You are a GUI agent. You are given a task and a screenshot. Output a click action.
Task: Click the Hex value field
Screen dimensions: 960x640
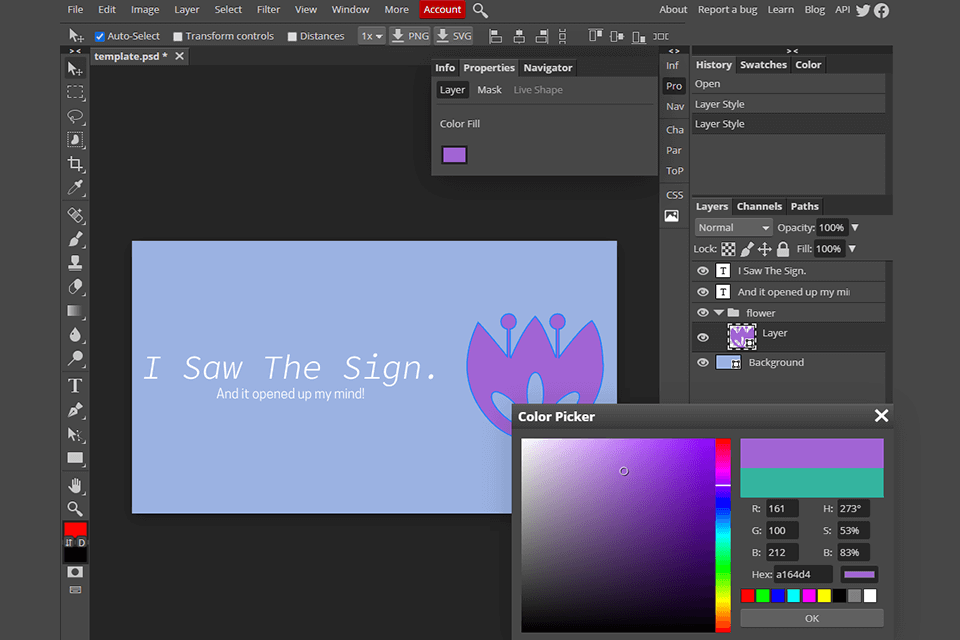click(804, 574)
